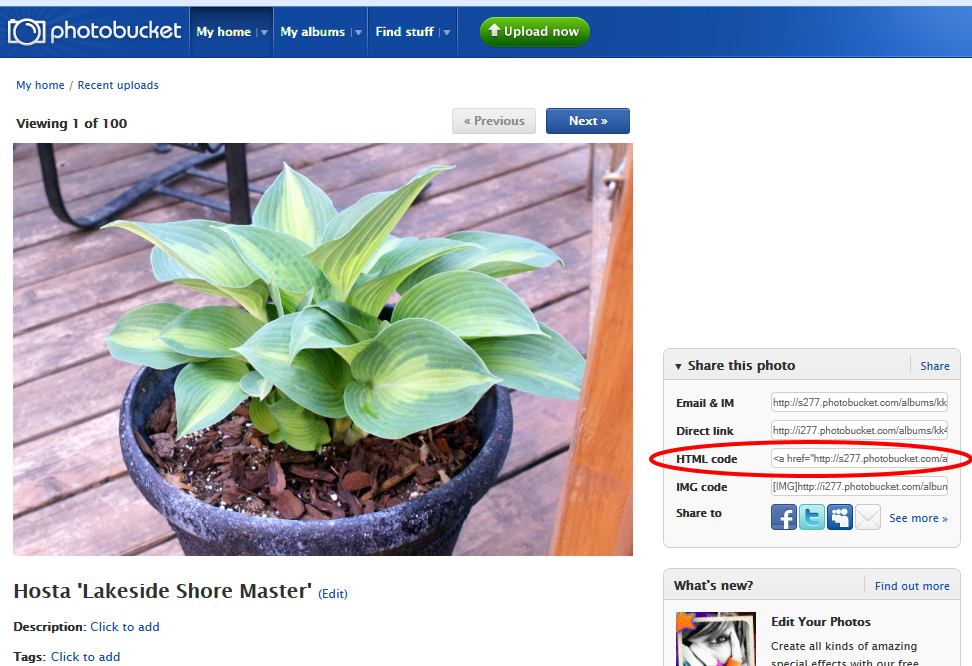Open the My albums dropdown arrow
This screenshot has width=972, height=666.
pos(358,32)
